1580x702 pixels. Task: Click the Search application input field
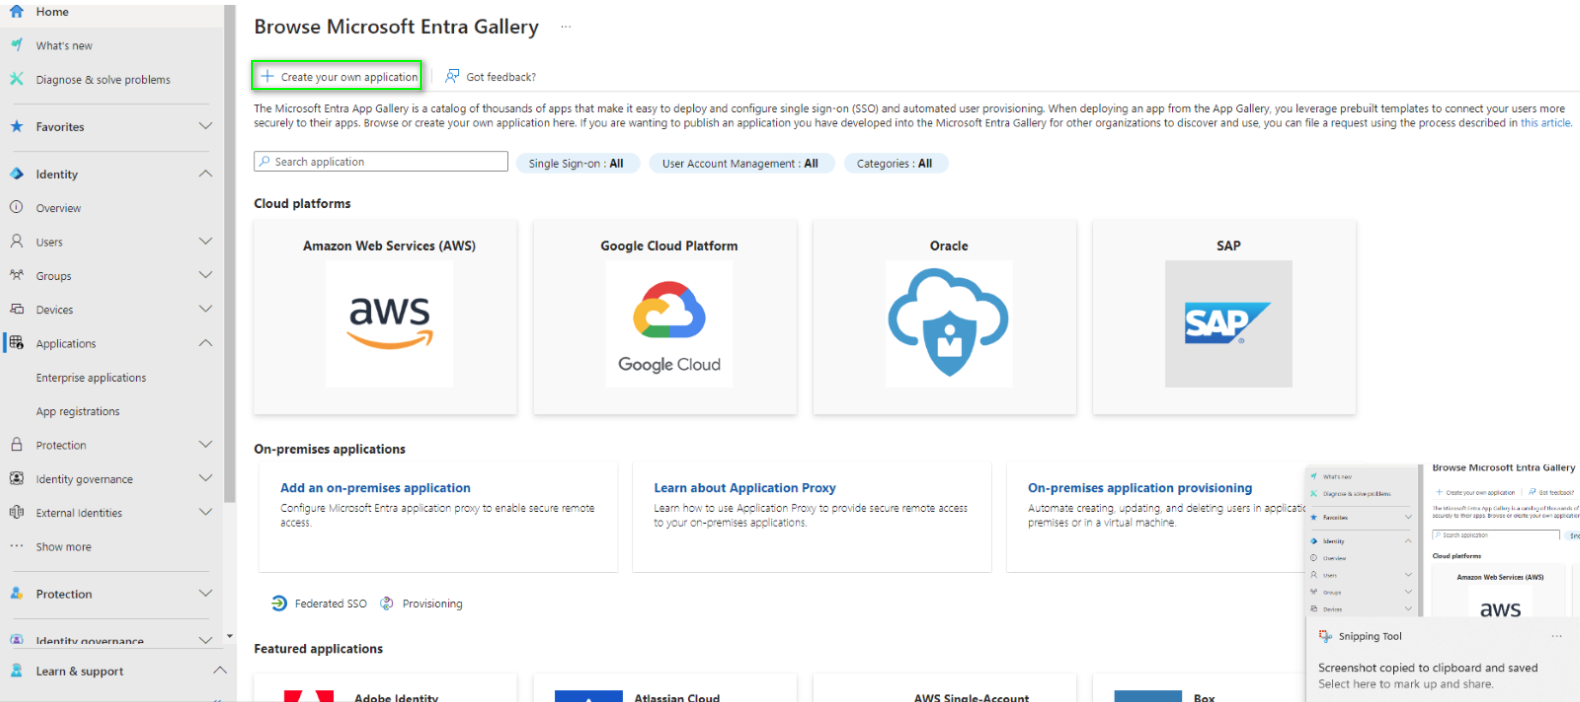pos(381,161)
